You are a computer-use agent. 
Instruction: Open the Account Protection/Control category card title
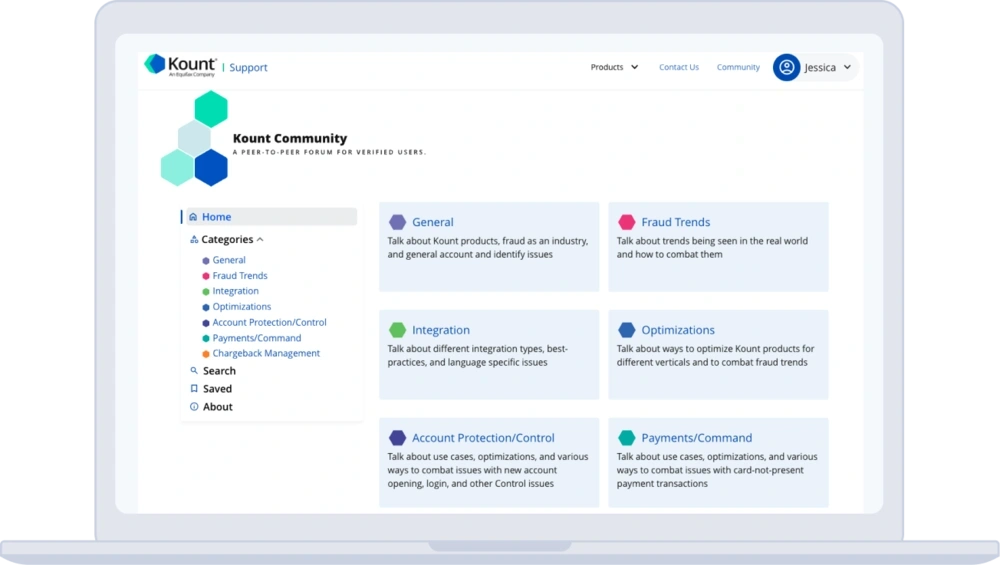coord(483,438)
